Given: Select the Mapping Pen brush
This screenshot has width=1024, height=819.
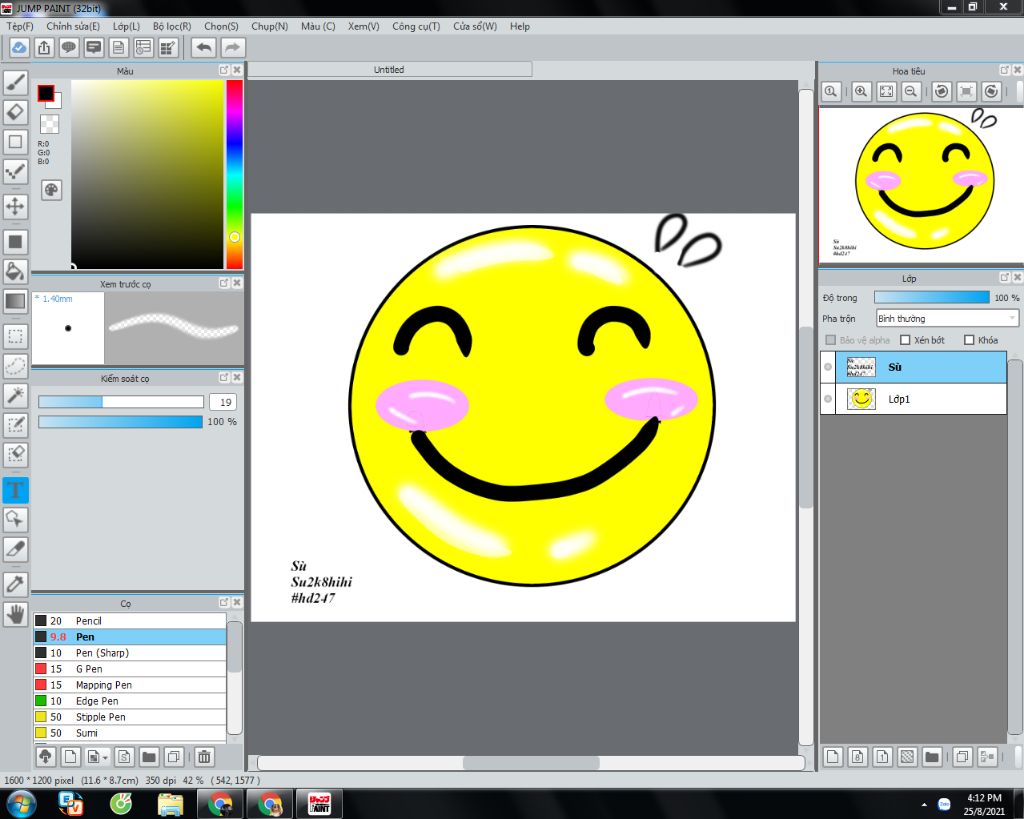Looking at the screenshot, I should (129, 684).
